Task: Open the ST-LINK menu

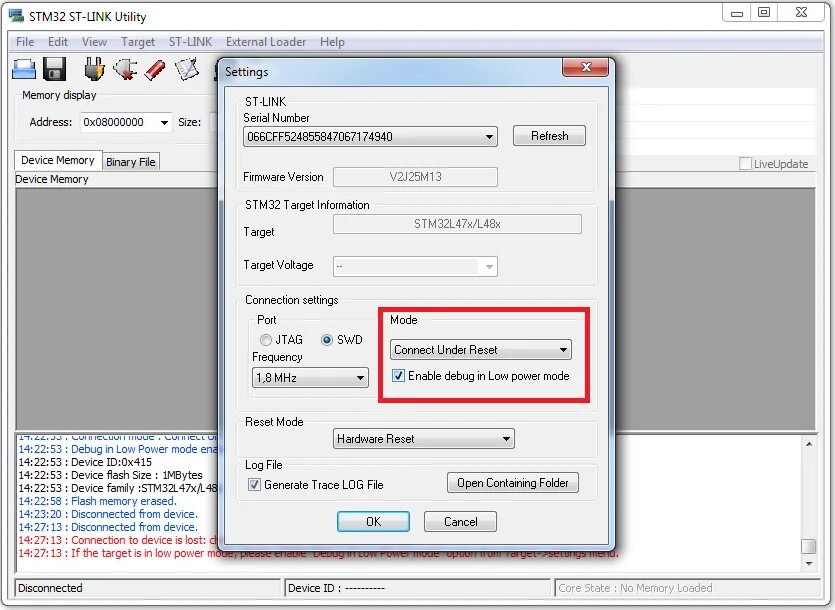Action: click(190, 42)
